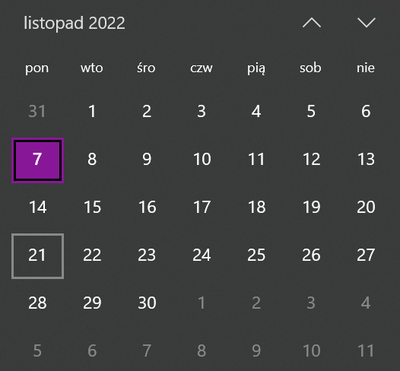Viewport: 400px width, 371px height.
Task: Pick date 15 in the calendar
Action: click(x=92, y=207)
